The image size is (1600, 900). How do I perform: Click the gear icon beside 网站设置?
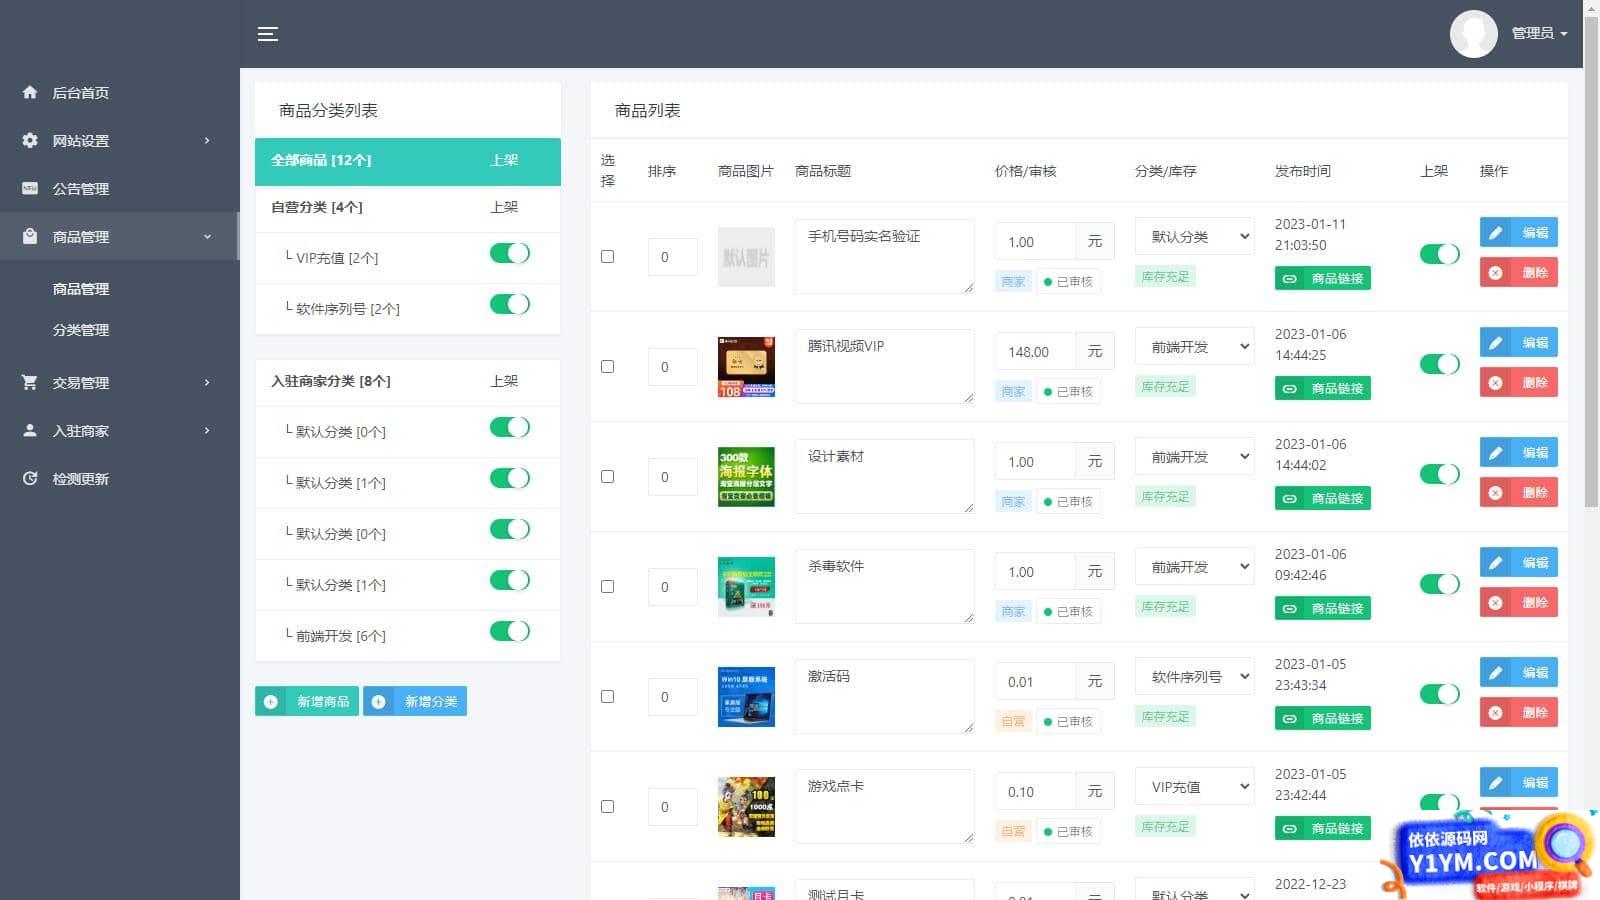[x=30, y=140]
